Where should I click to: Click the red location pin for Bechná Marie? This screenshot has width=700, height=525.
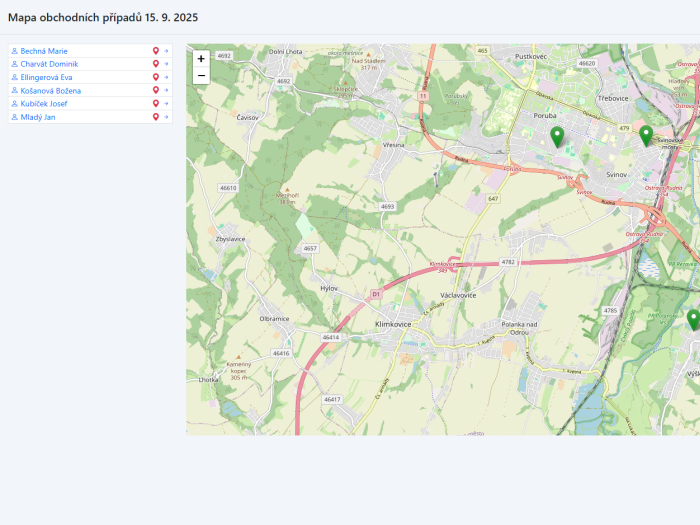pos(156,51)
